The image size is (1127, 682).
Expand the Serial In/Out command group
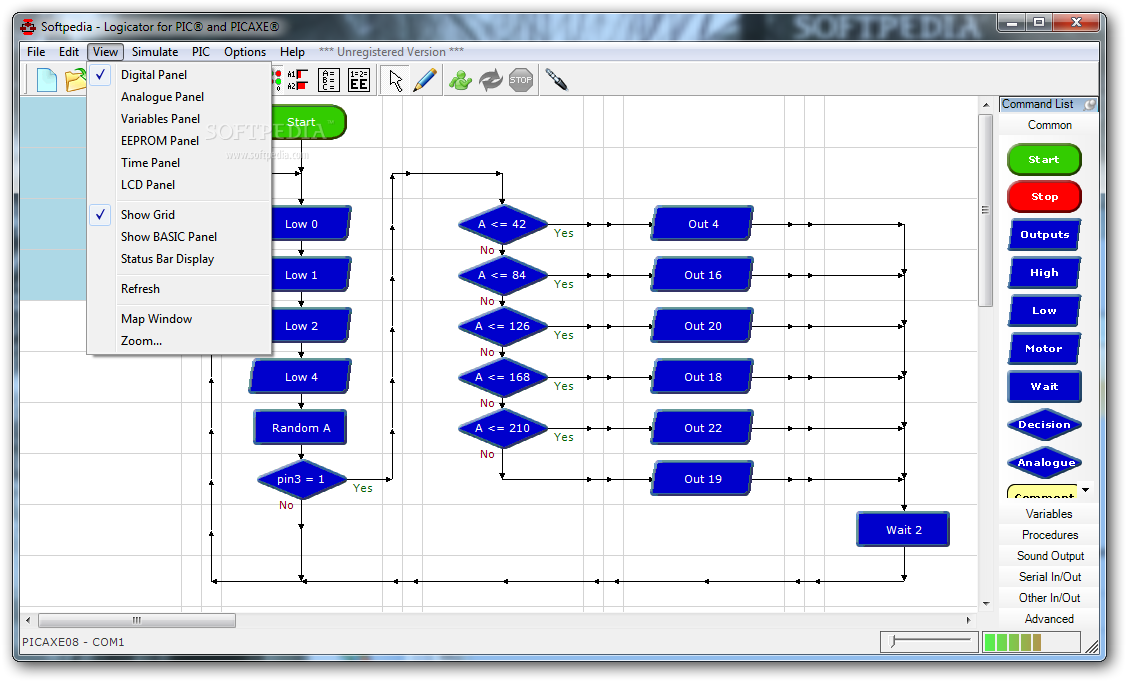point(1049,576)
